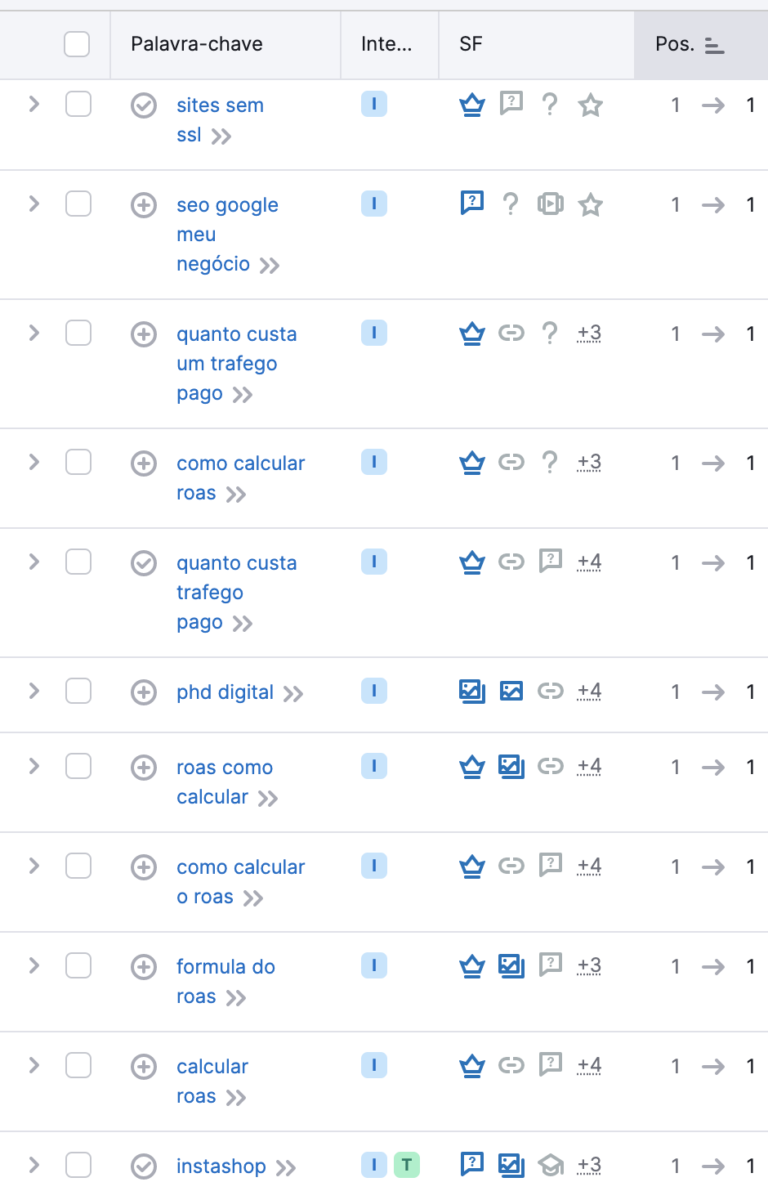Select the checkbox for the 'calcular roas' row
Viewport: 768px width, 1200px height.
pos(78,1065)
